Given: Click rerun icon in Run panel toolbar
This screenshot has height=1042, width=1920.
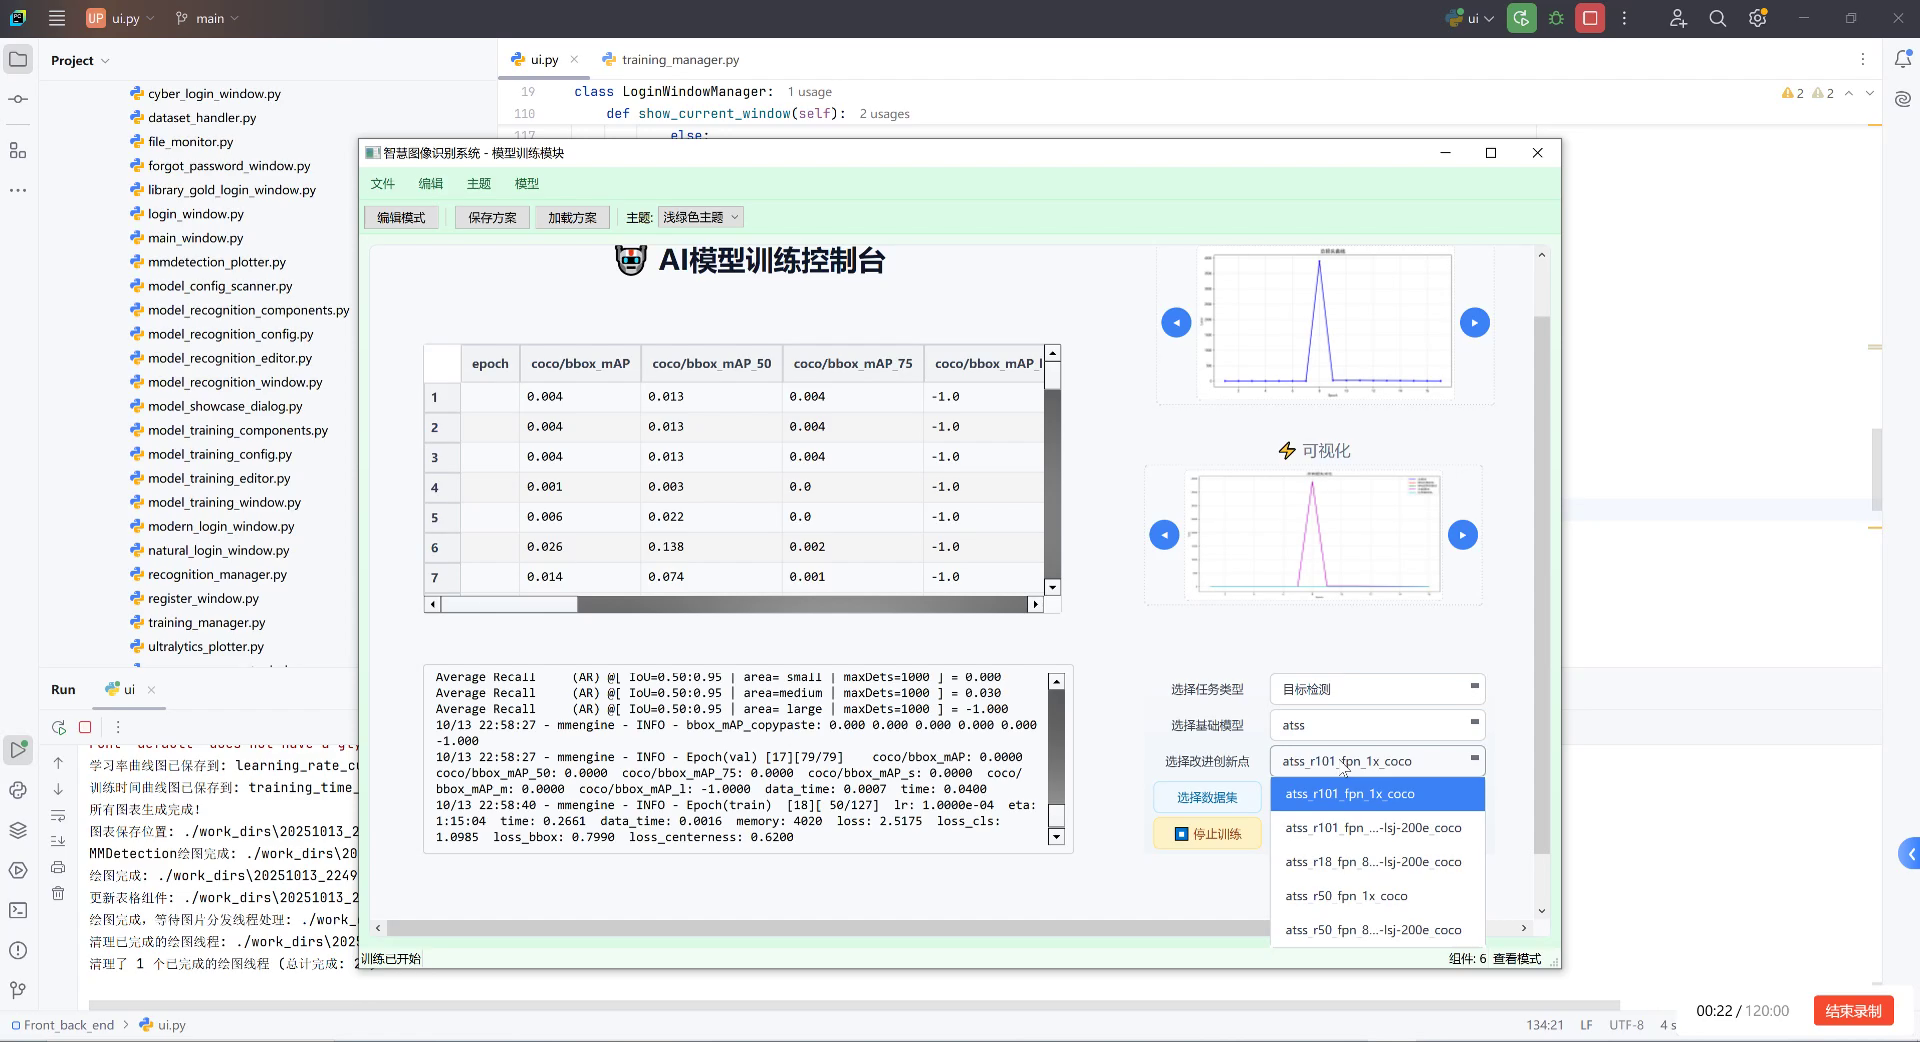Looking at the screenshot, I should (x=59, y=727).
